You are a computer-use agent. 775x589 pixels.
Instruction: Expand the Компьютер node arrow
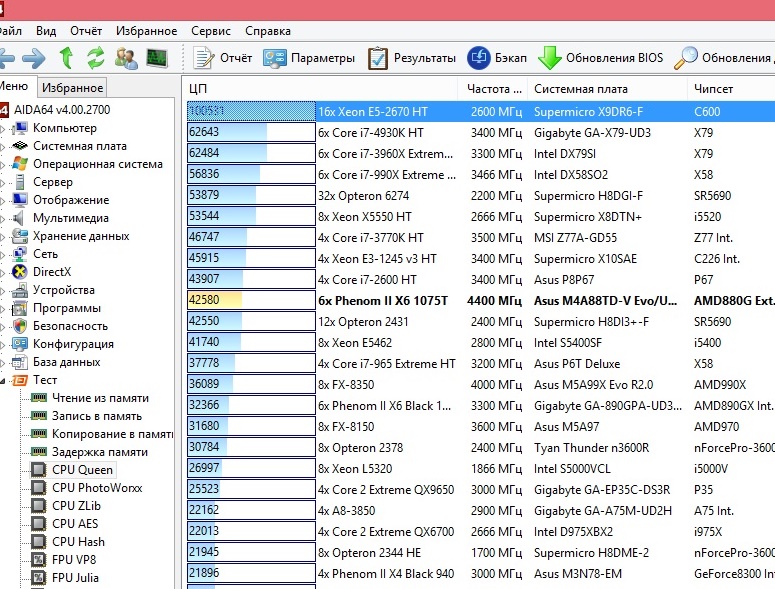(2, 129)
